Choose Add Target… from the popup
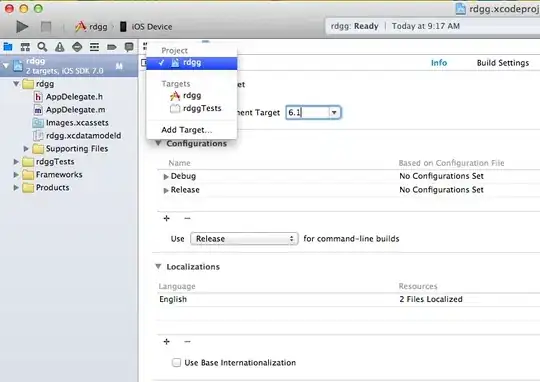 [187, 130]
